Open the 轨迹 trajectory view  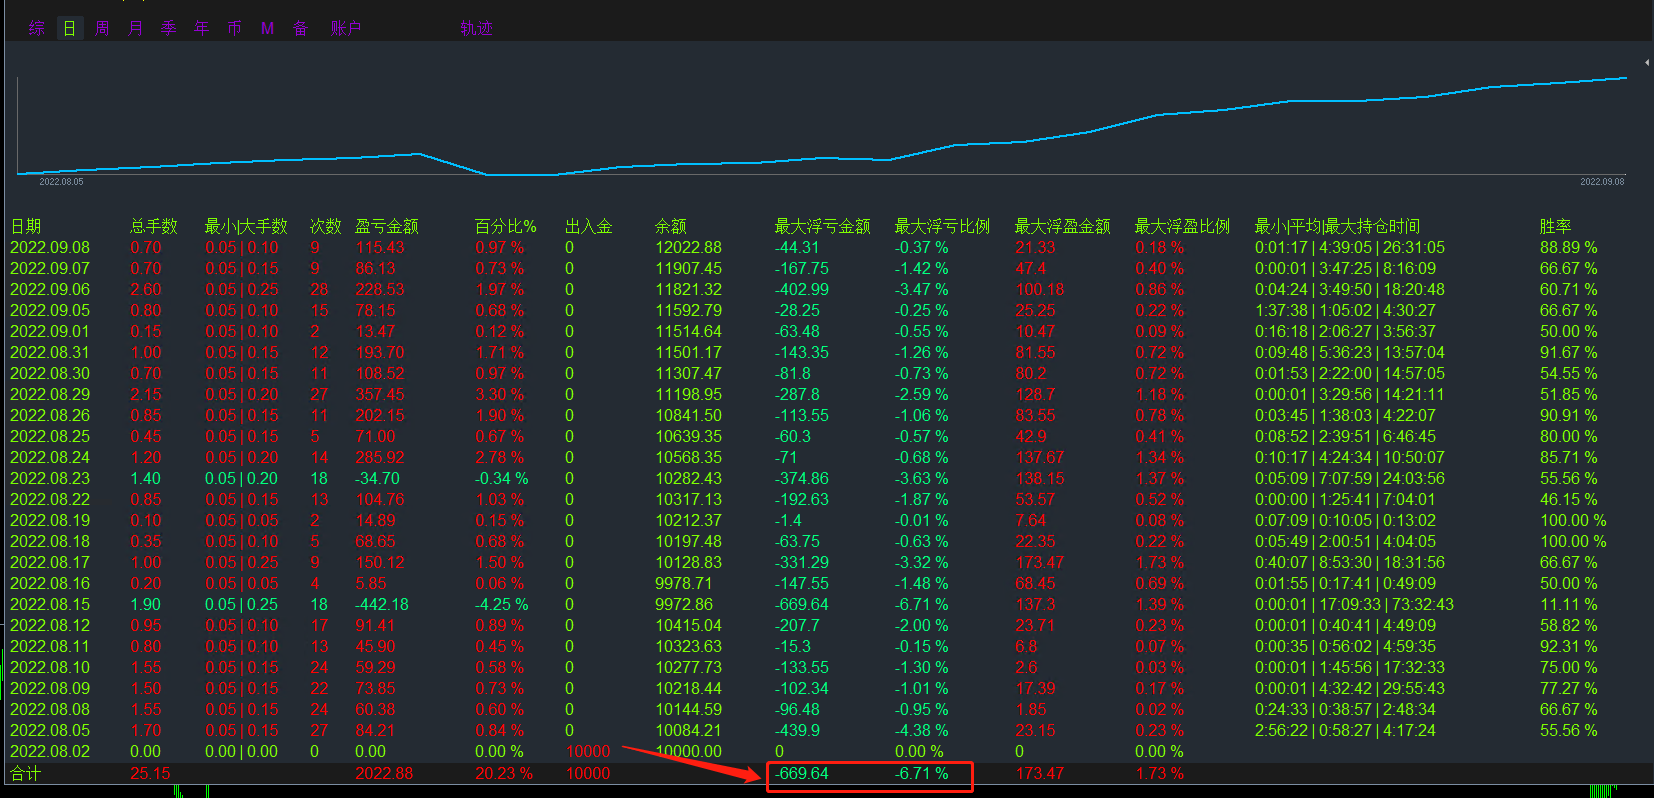pyautogui.click(x=476, y=28)
